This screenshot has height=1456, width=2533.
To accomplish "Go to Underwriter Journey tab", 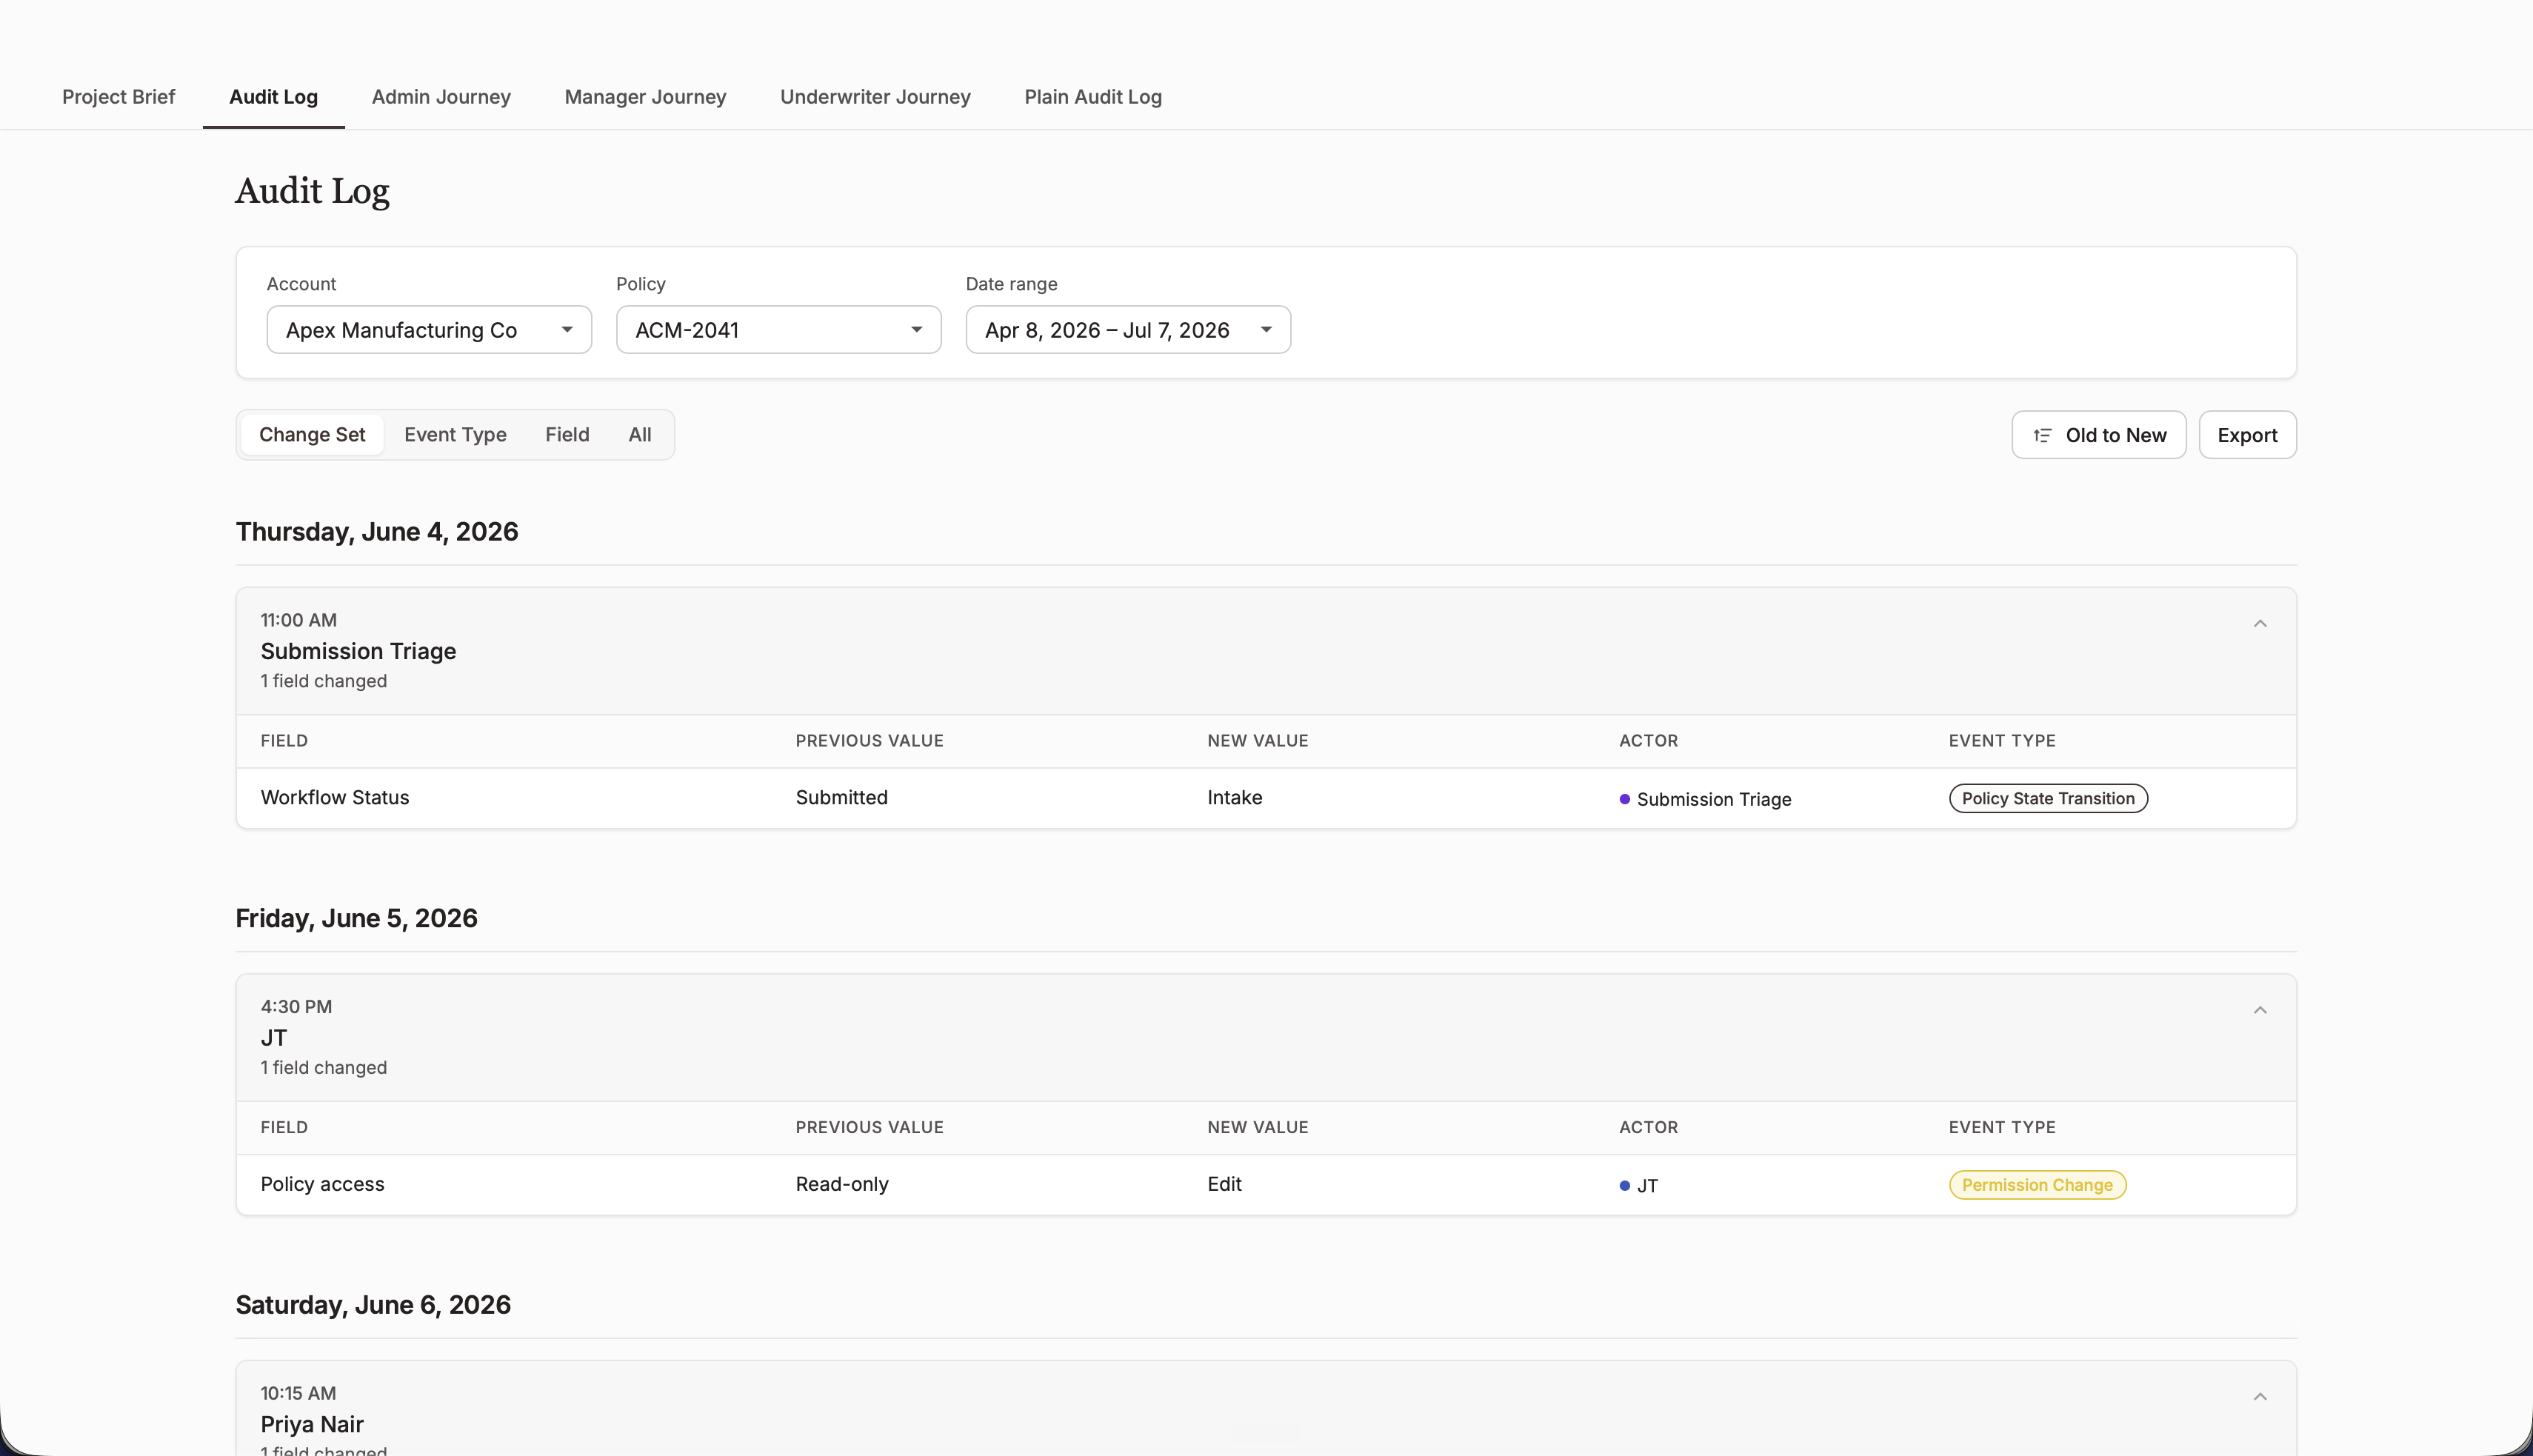I will pos(875,97).
